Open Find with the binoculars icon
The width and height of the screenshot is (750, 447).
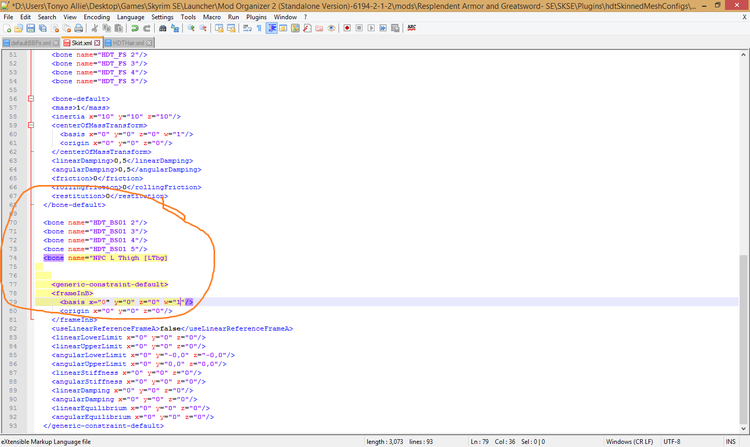pos(163,29)
